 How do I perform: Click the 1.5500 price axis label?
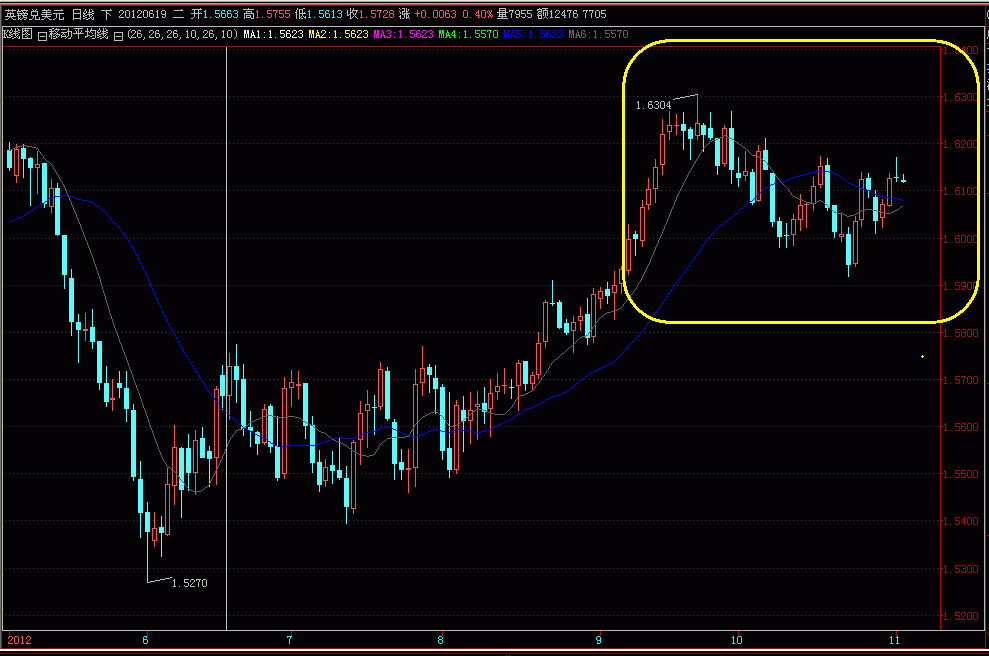[x=960, y=474]
